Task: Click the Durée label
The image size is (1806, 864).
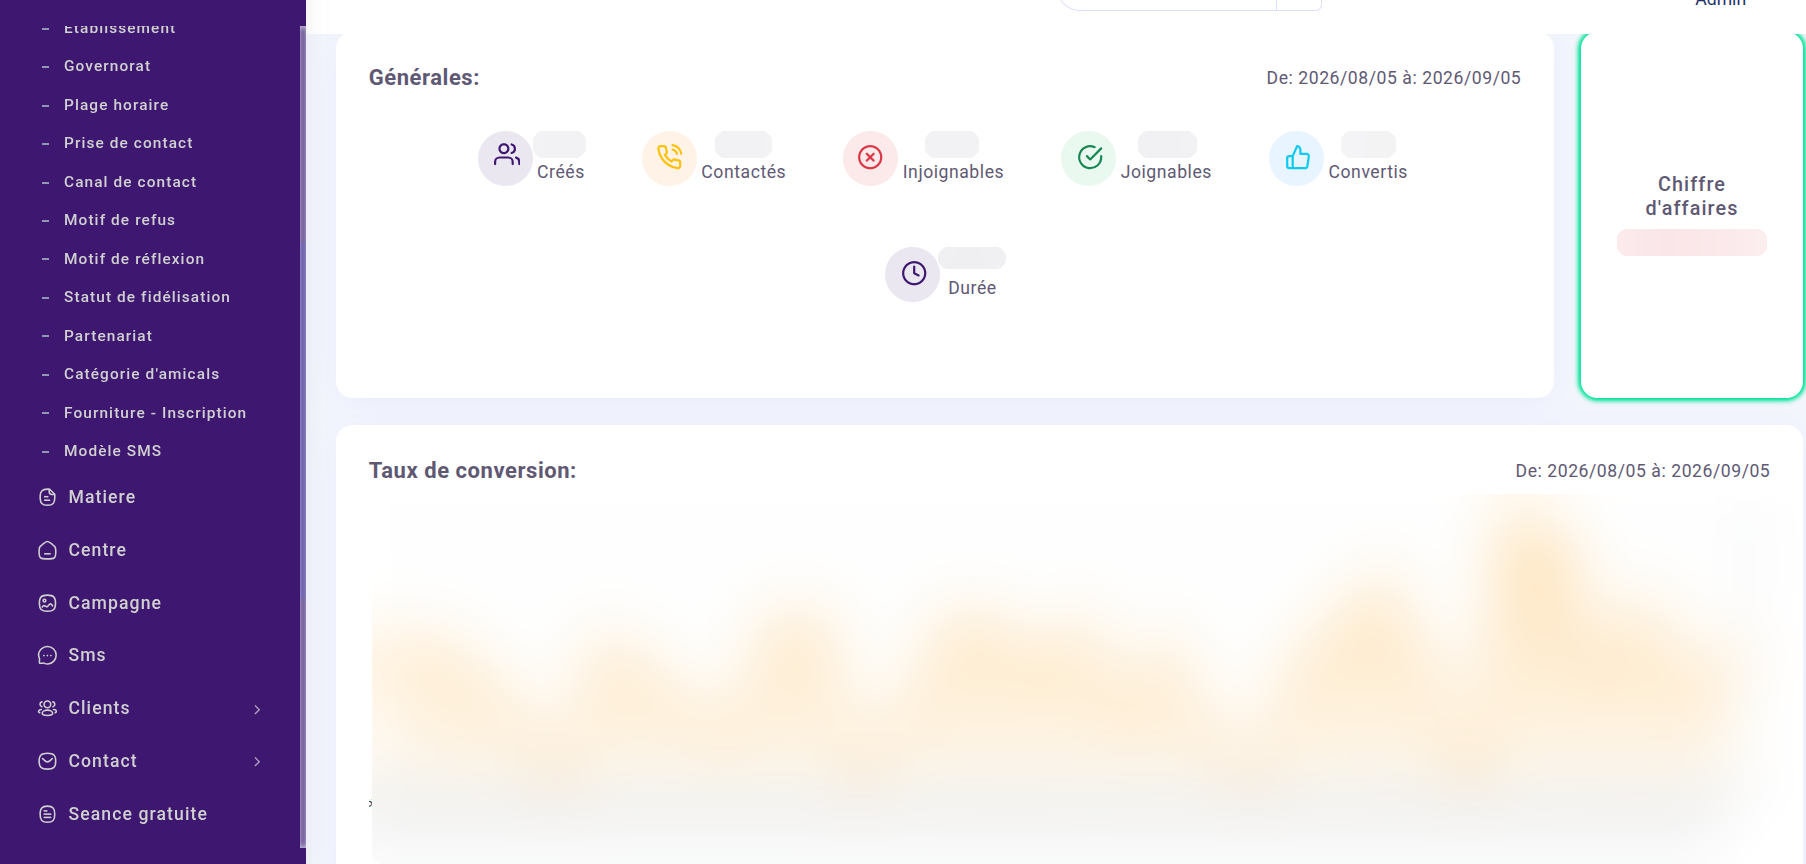Action: pyautogui.click(x=972, y=288)
